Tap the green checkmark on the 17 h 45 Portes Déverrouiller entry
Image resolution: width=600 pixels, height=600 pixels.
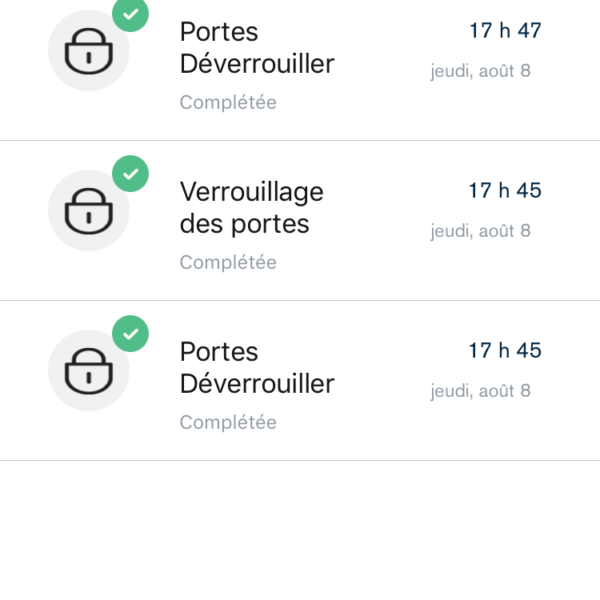tap(130, 334)
